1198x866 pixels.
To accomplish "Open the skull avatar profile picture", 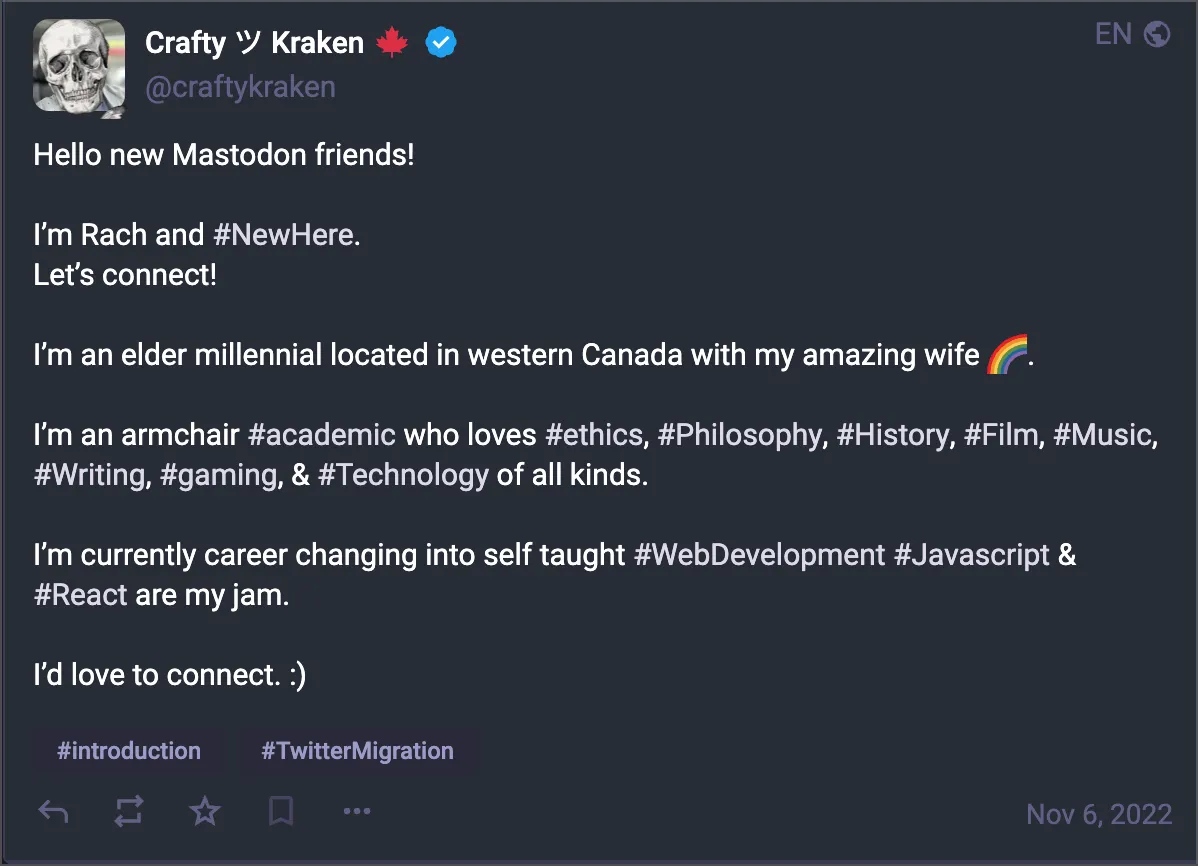I will coord(79,67).
